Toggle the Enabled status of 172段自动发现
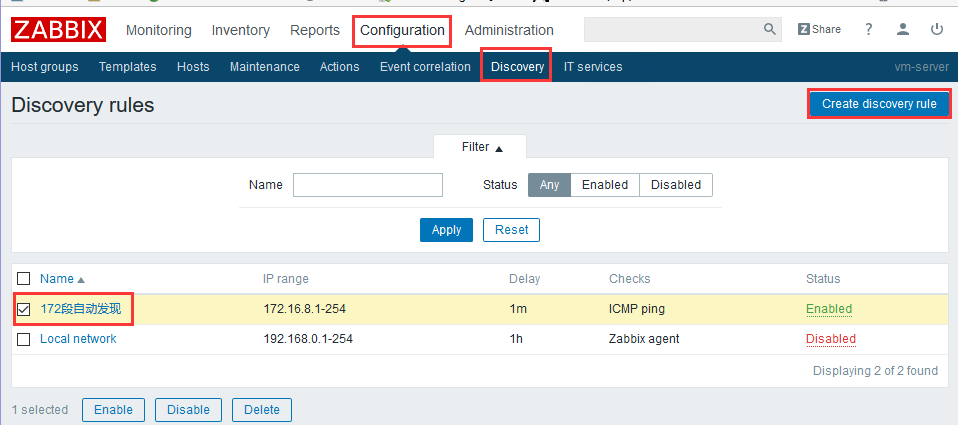958x425 pixels. click(x=829, y=309)
